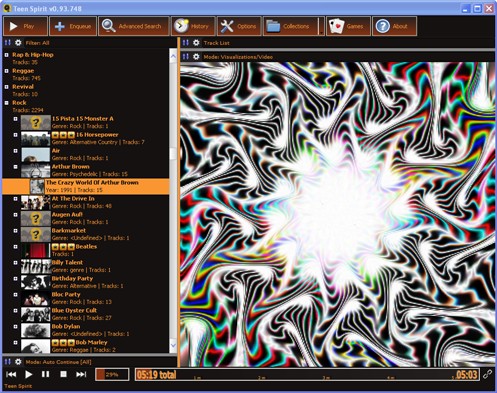Stop playback with the stop button

pos(63,374)
